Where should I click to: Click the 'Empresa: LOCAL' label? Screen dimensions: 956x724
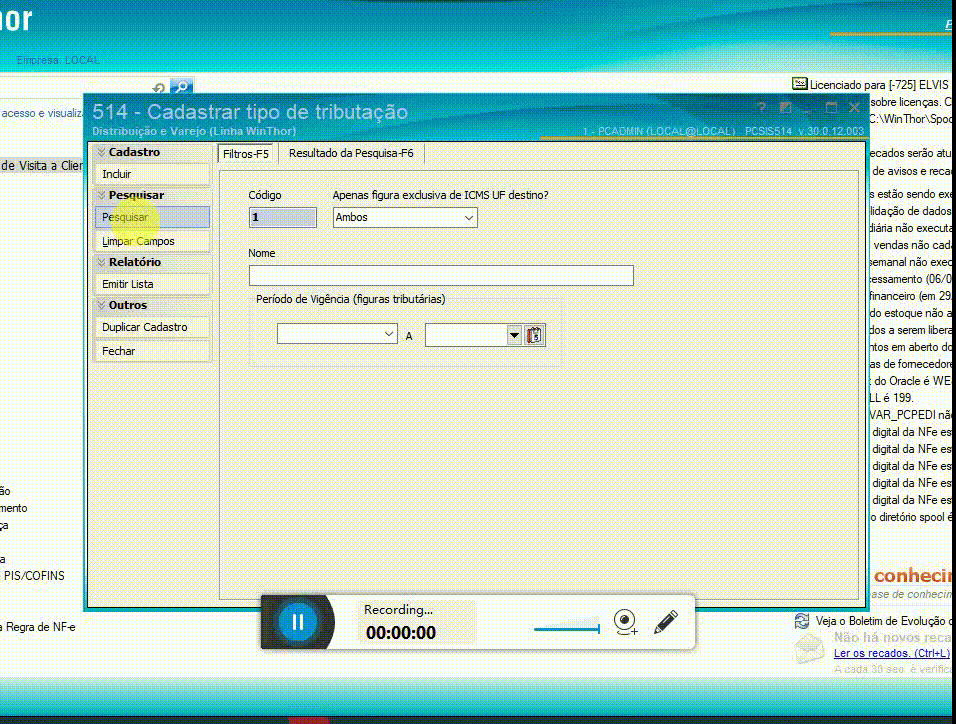(58, 60)
